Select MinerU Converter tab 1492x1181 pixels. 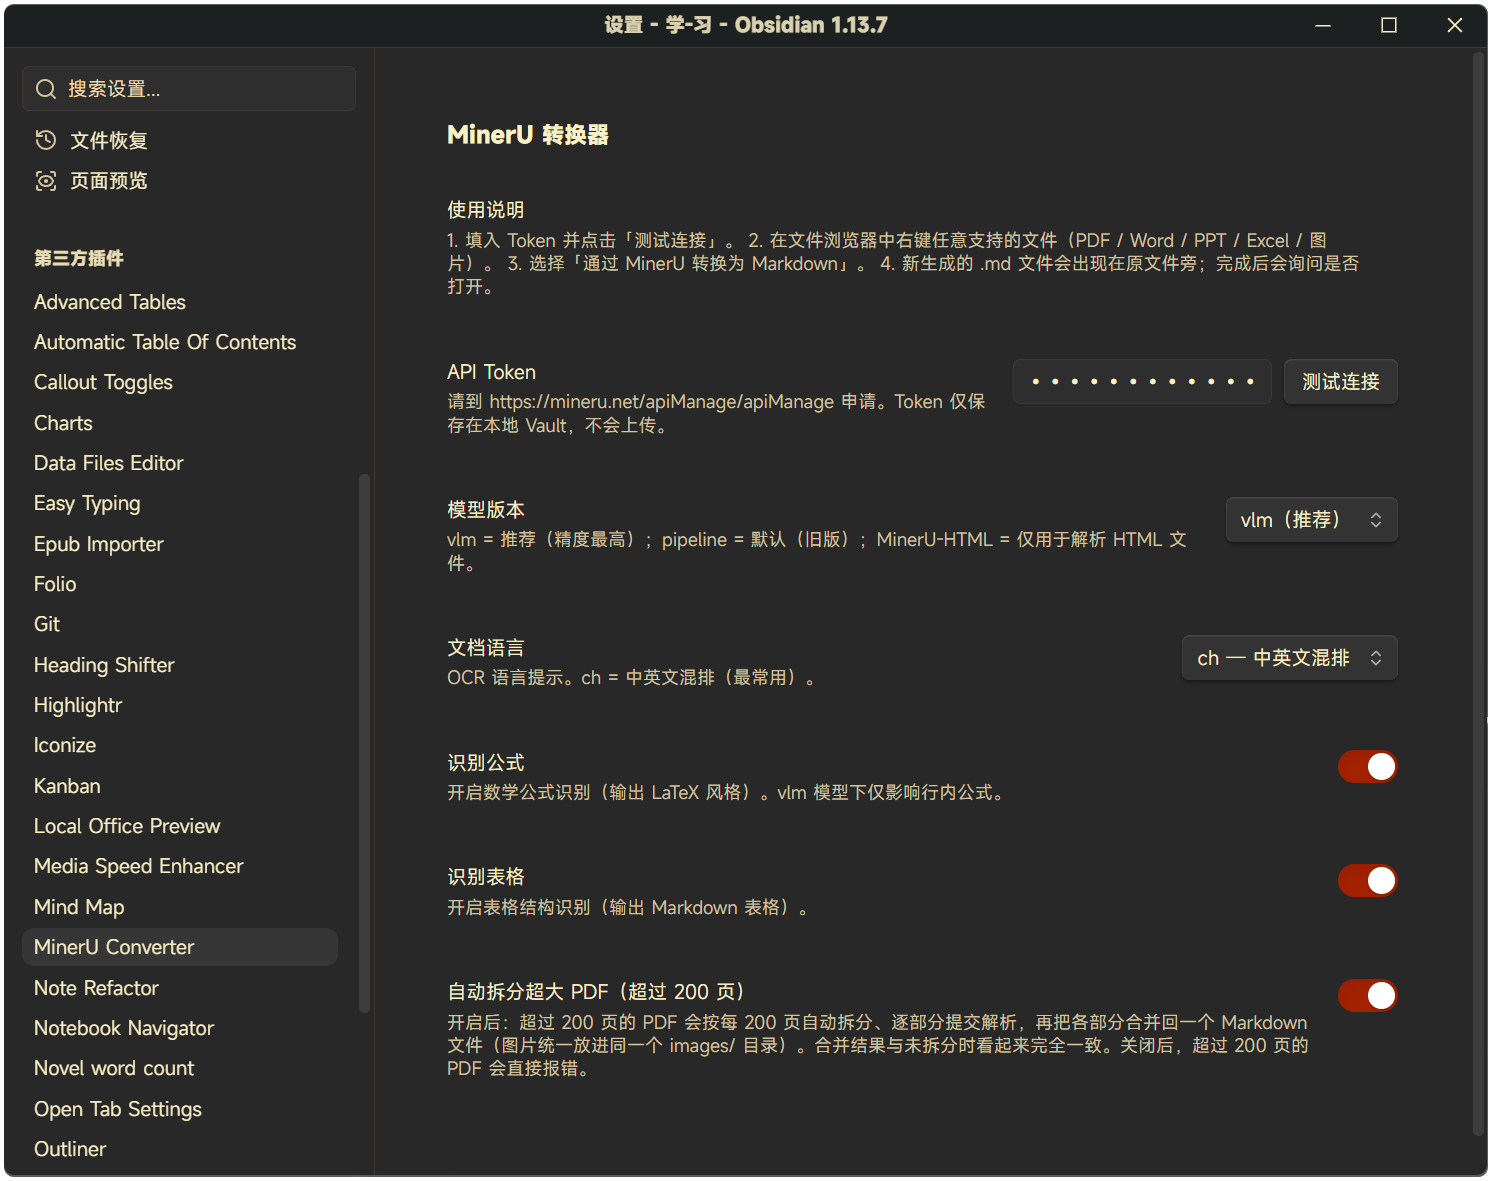[180, 947]
